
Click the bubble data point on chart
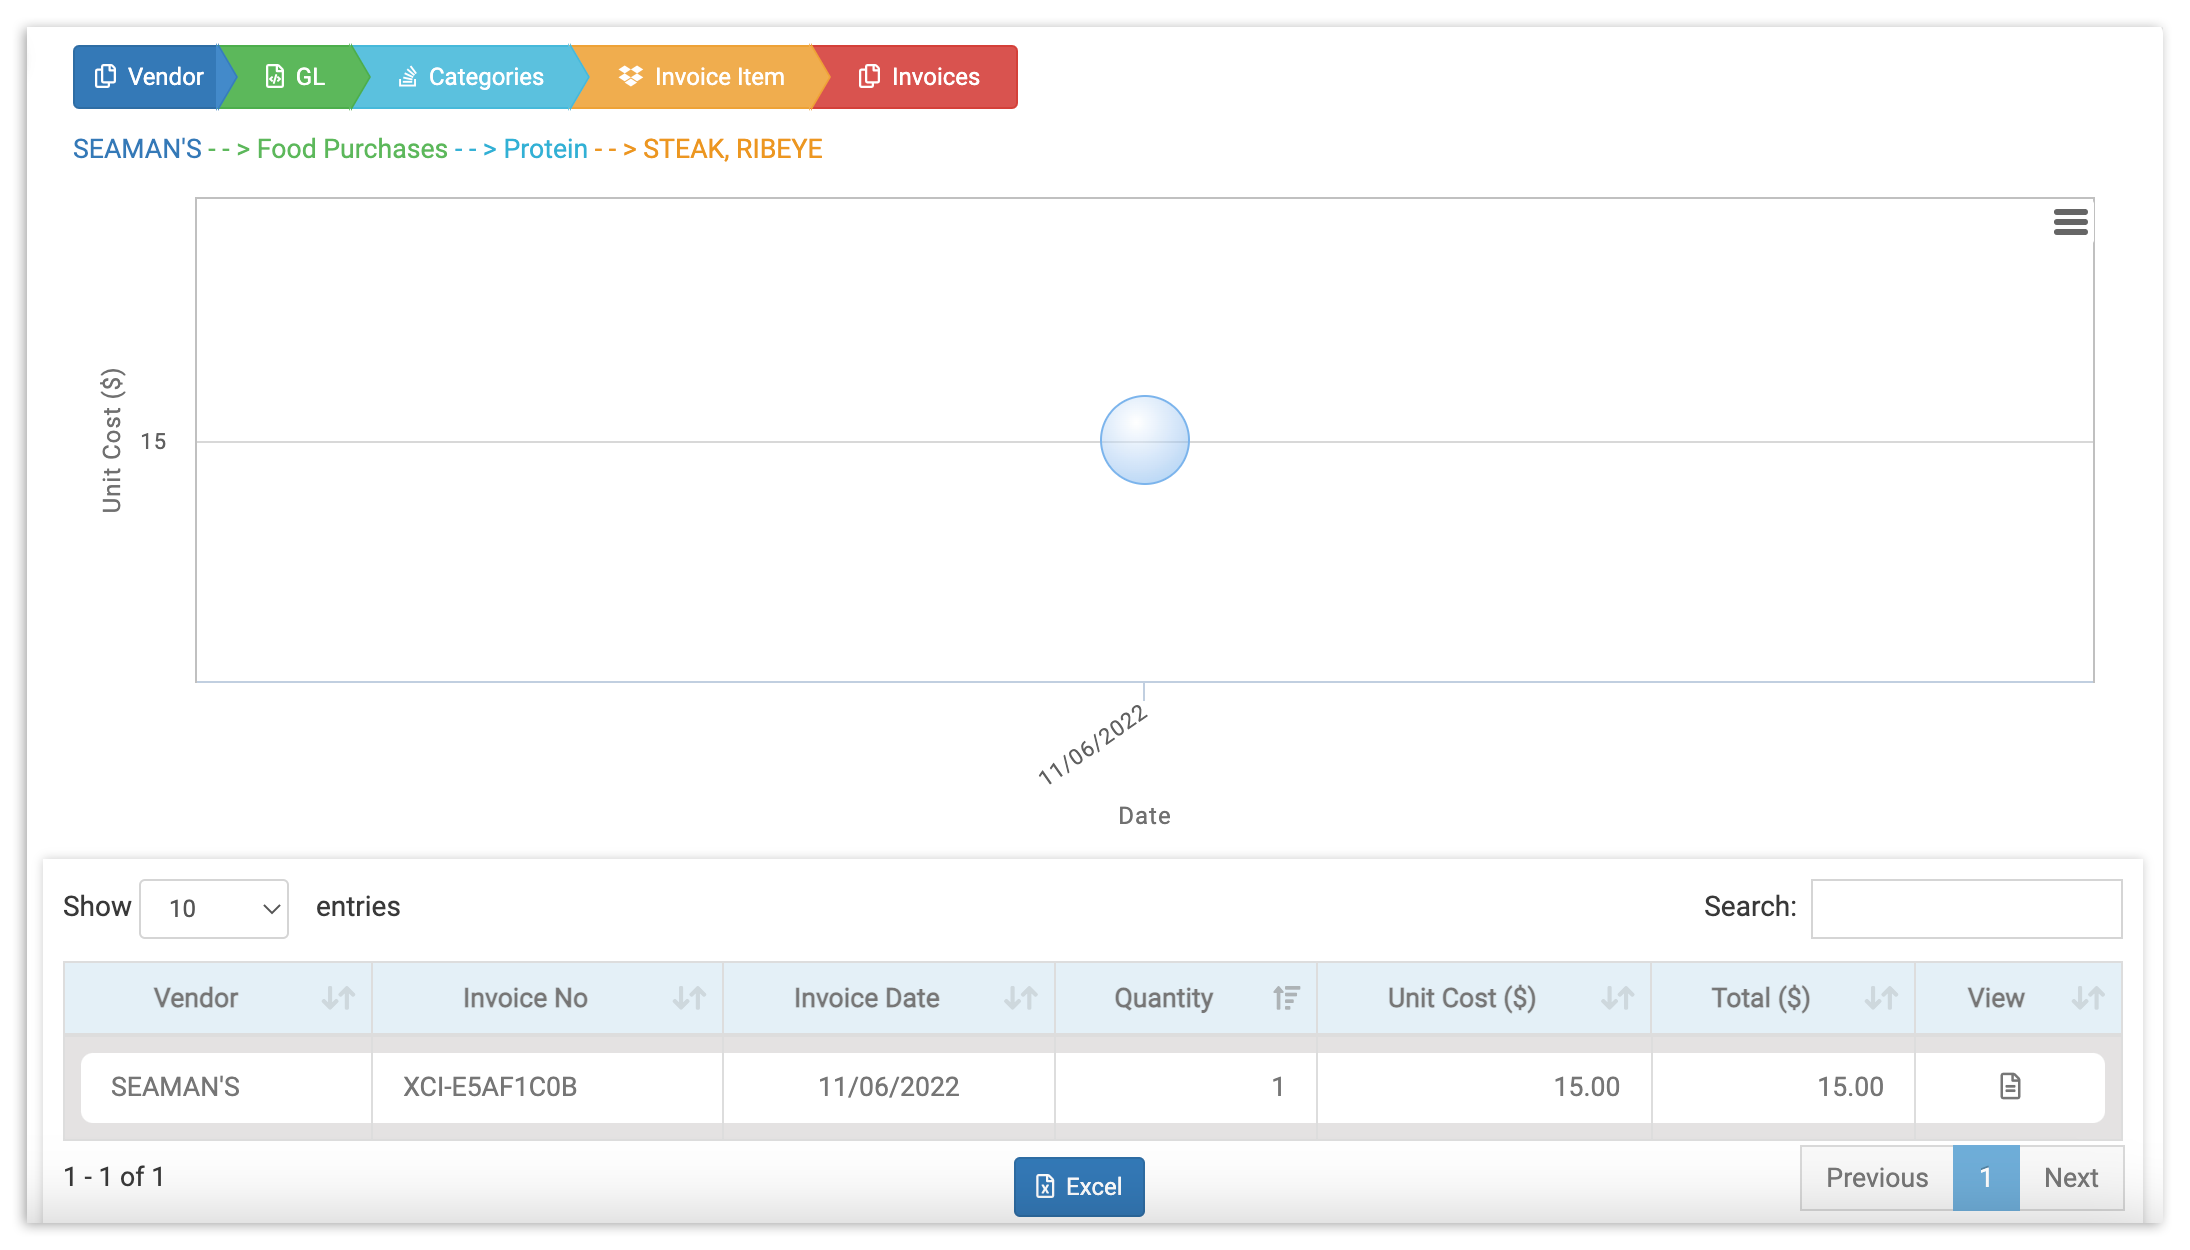click(x=1144, y=439)
